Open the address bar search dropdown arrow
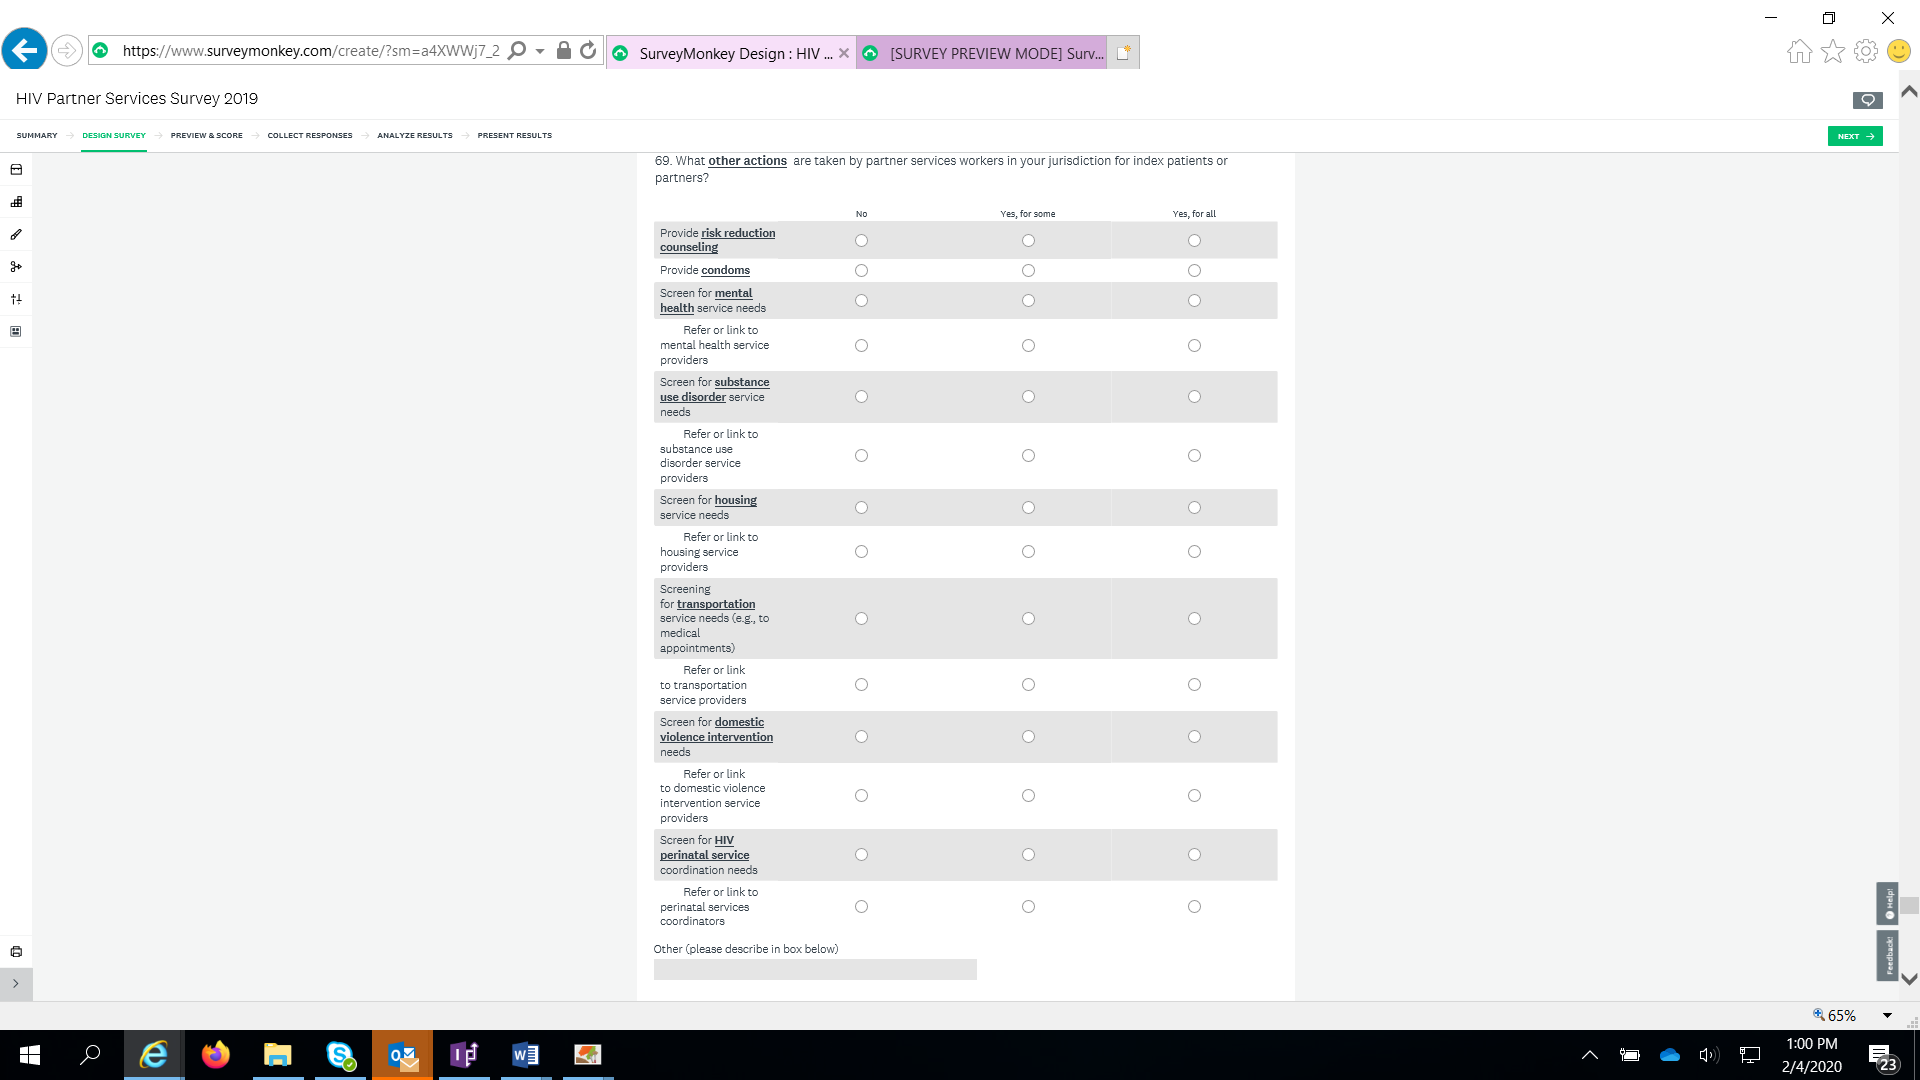 [x=540, y=51]
